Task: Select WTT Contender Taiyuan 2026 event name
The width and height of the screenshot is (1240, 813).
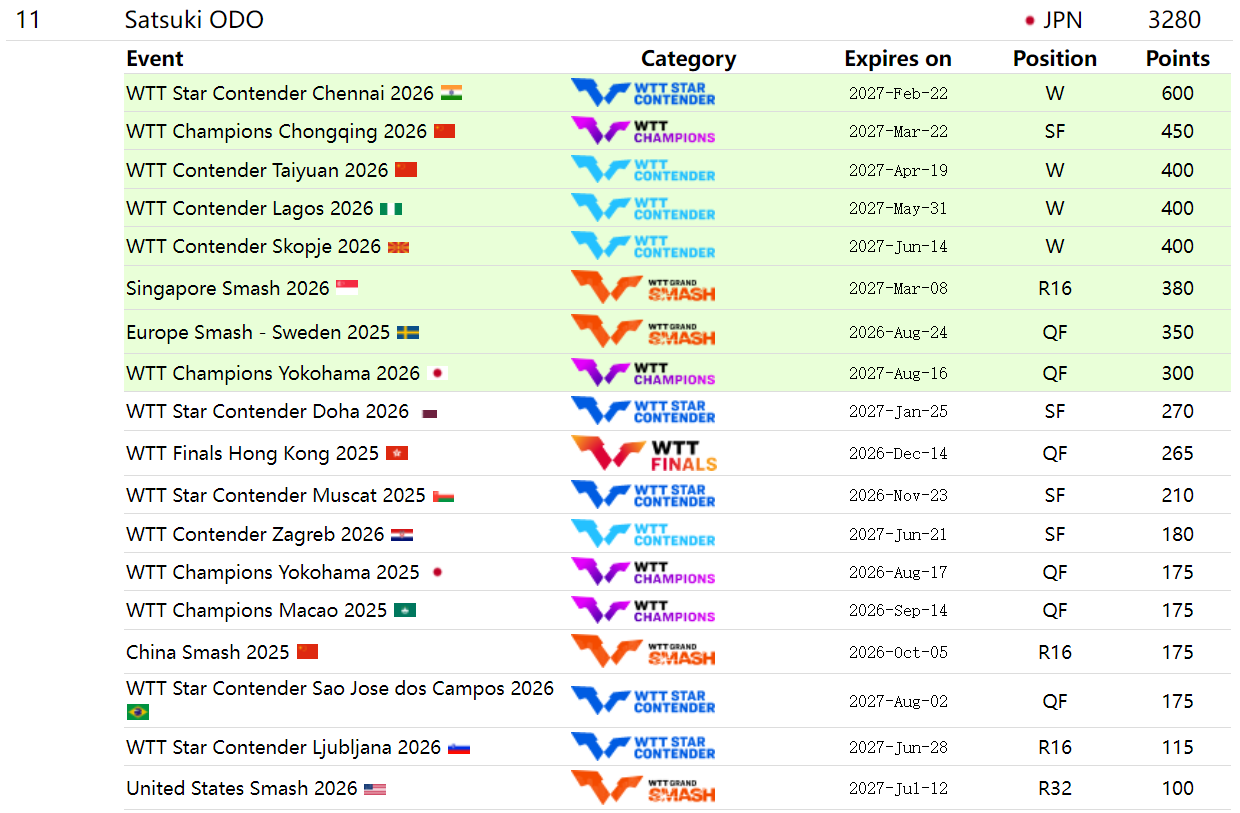Action: 257,170
